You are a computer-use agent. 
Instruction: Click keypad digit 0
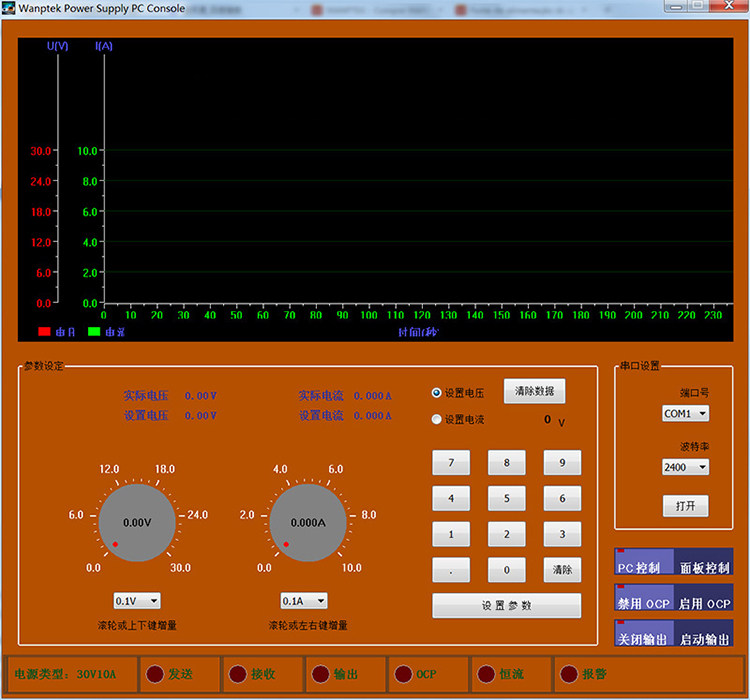507,570
